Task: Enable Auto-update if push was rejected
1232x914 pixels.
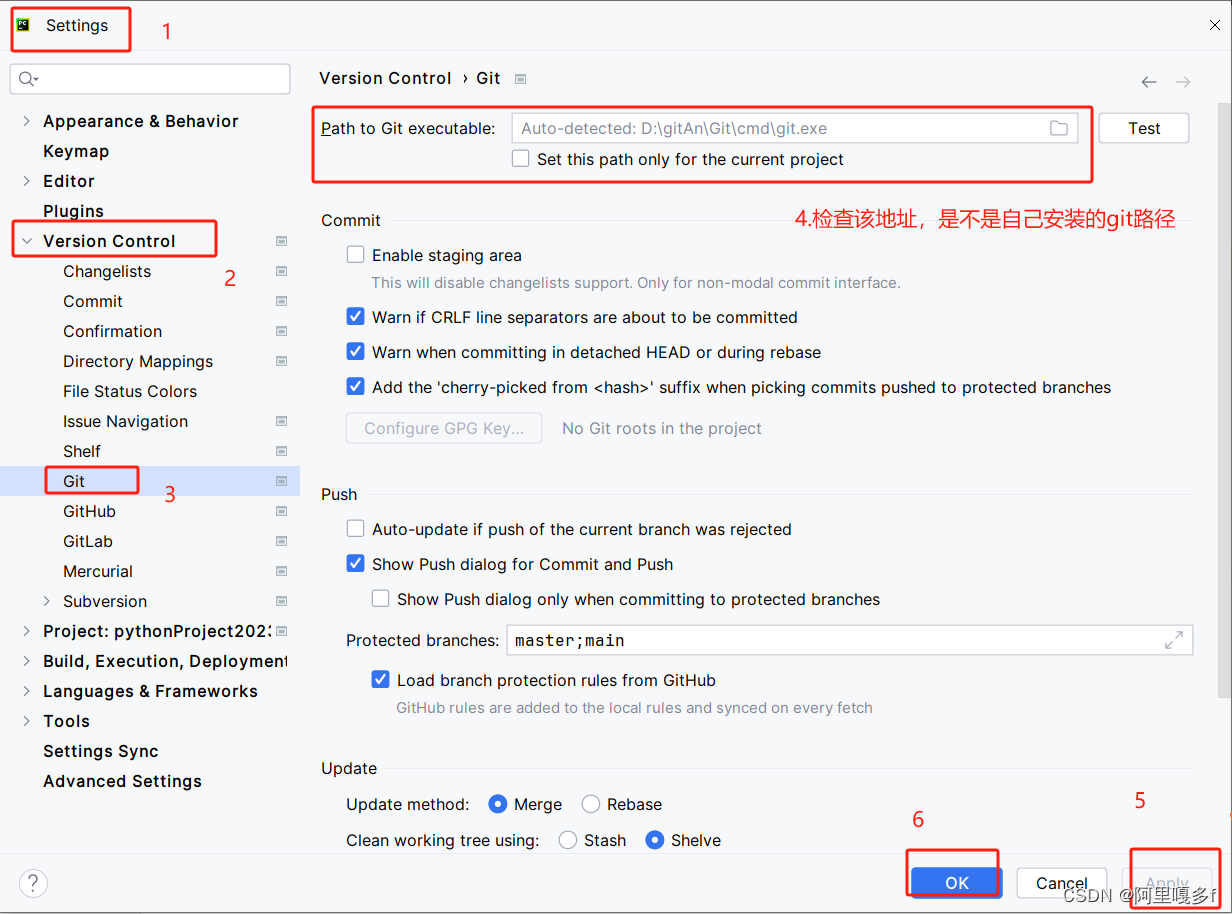Action: (355, 529)
